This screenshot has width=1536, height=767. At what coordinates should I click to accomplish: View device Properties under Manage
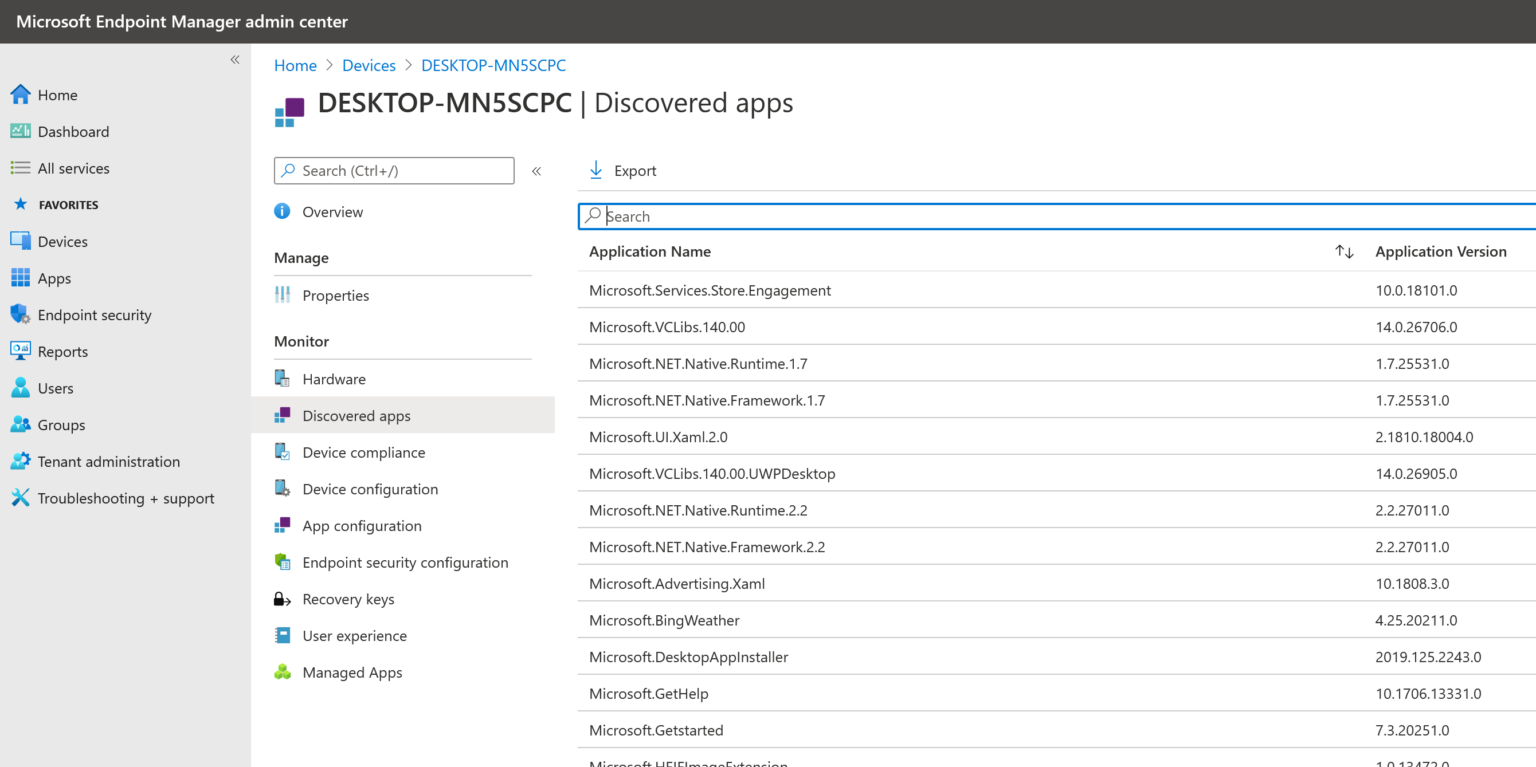336,295
